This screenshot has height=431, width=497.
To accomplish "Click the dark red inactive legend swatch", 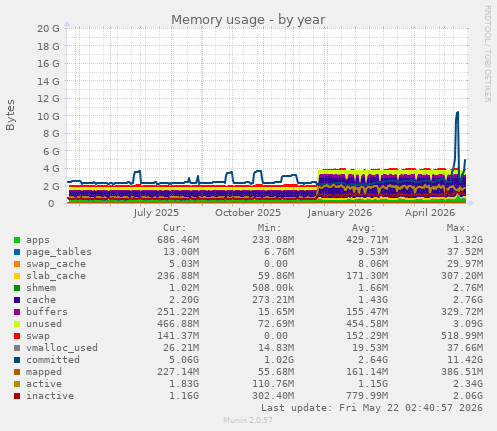I will (x=17, y=396).
